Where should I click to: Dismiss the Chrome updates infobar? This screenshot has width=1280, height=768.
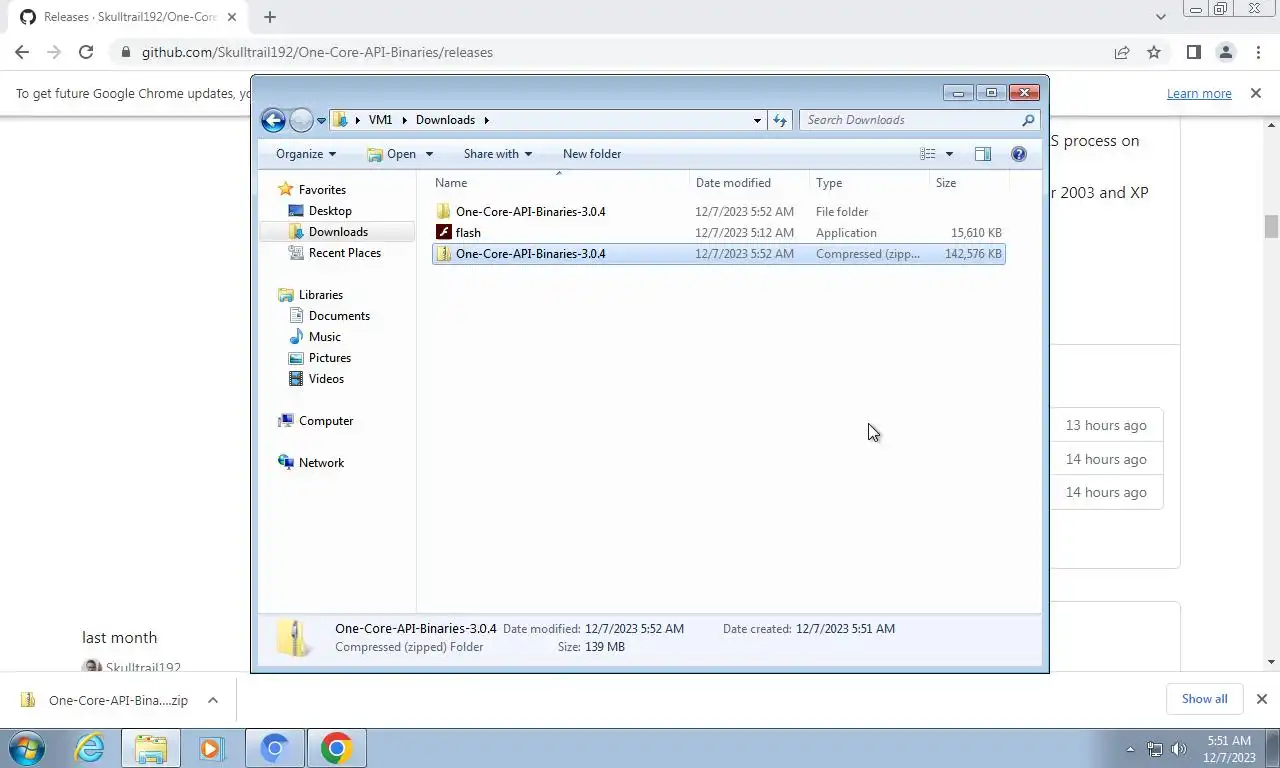pos(1256,93)
